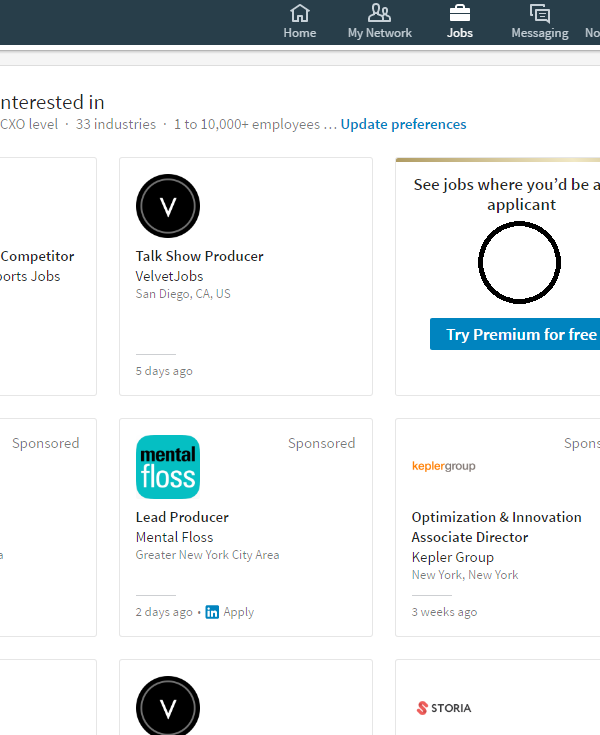Open Optimization & Innovation Associate Director job

tap(496, 527)
